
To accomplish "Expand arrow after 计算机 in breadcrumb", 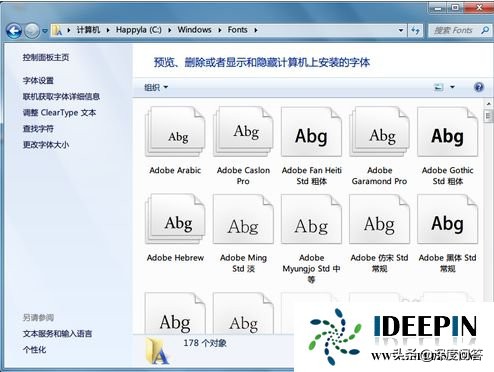I will pos(108,30).
